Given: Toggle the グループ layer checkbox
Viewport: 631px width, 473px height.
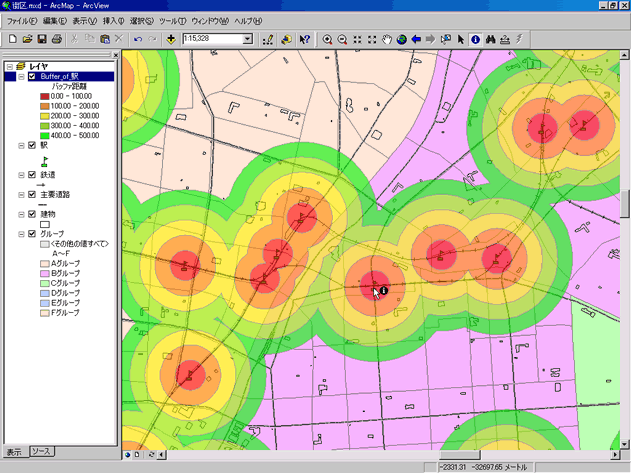Looking at the screenshot, I should (32, 234).
